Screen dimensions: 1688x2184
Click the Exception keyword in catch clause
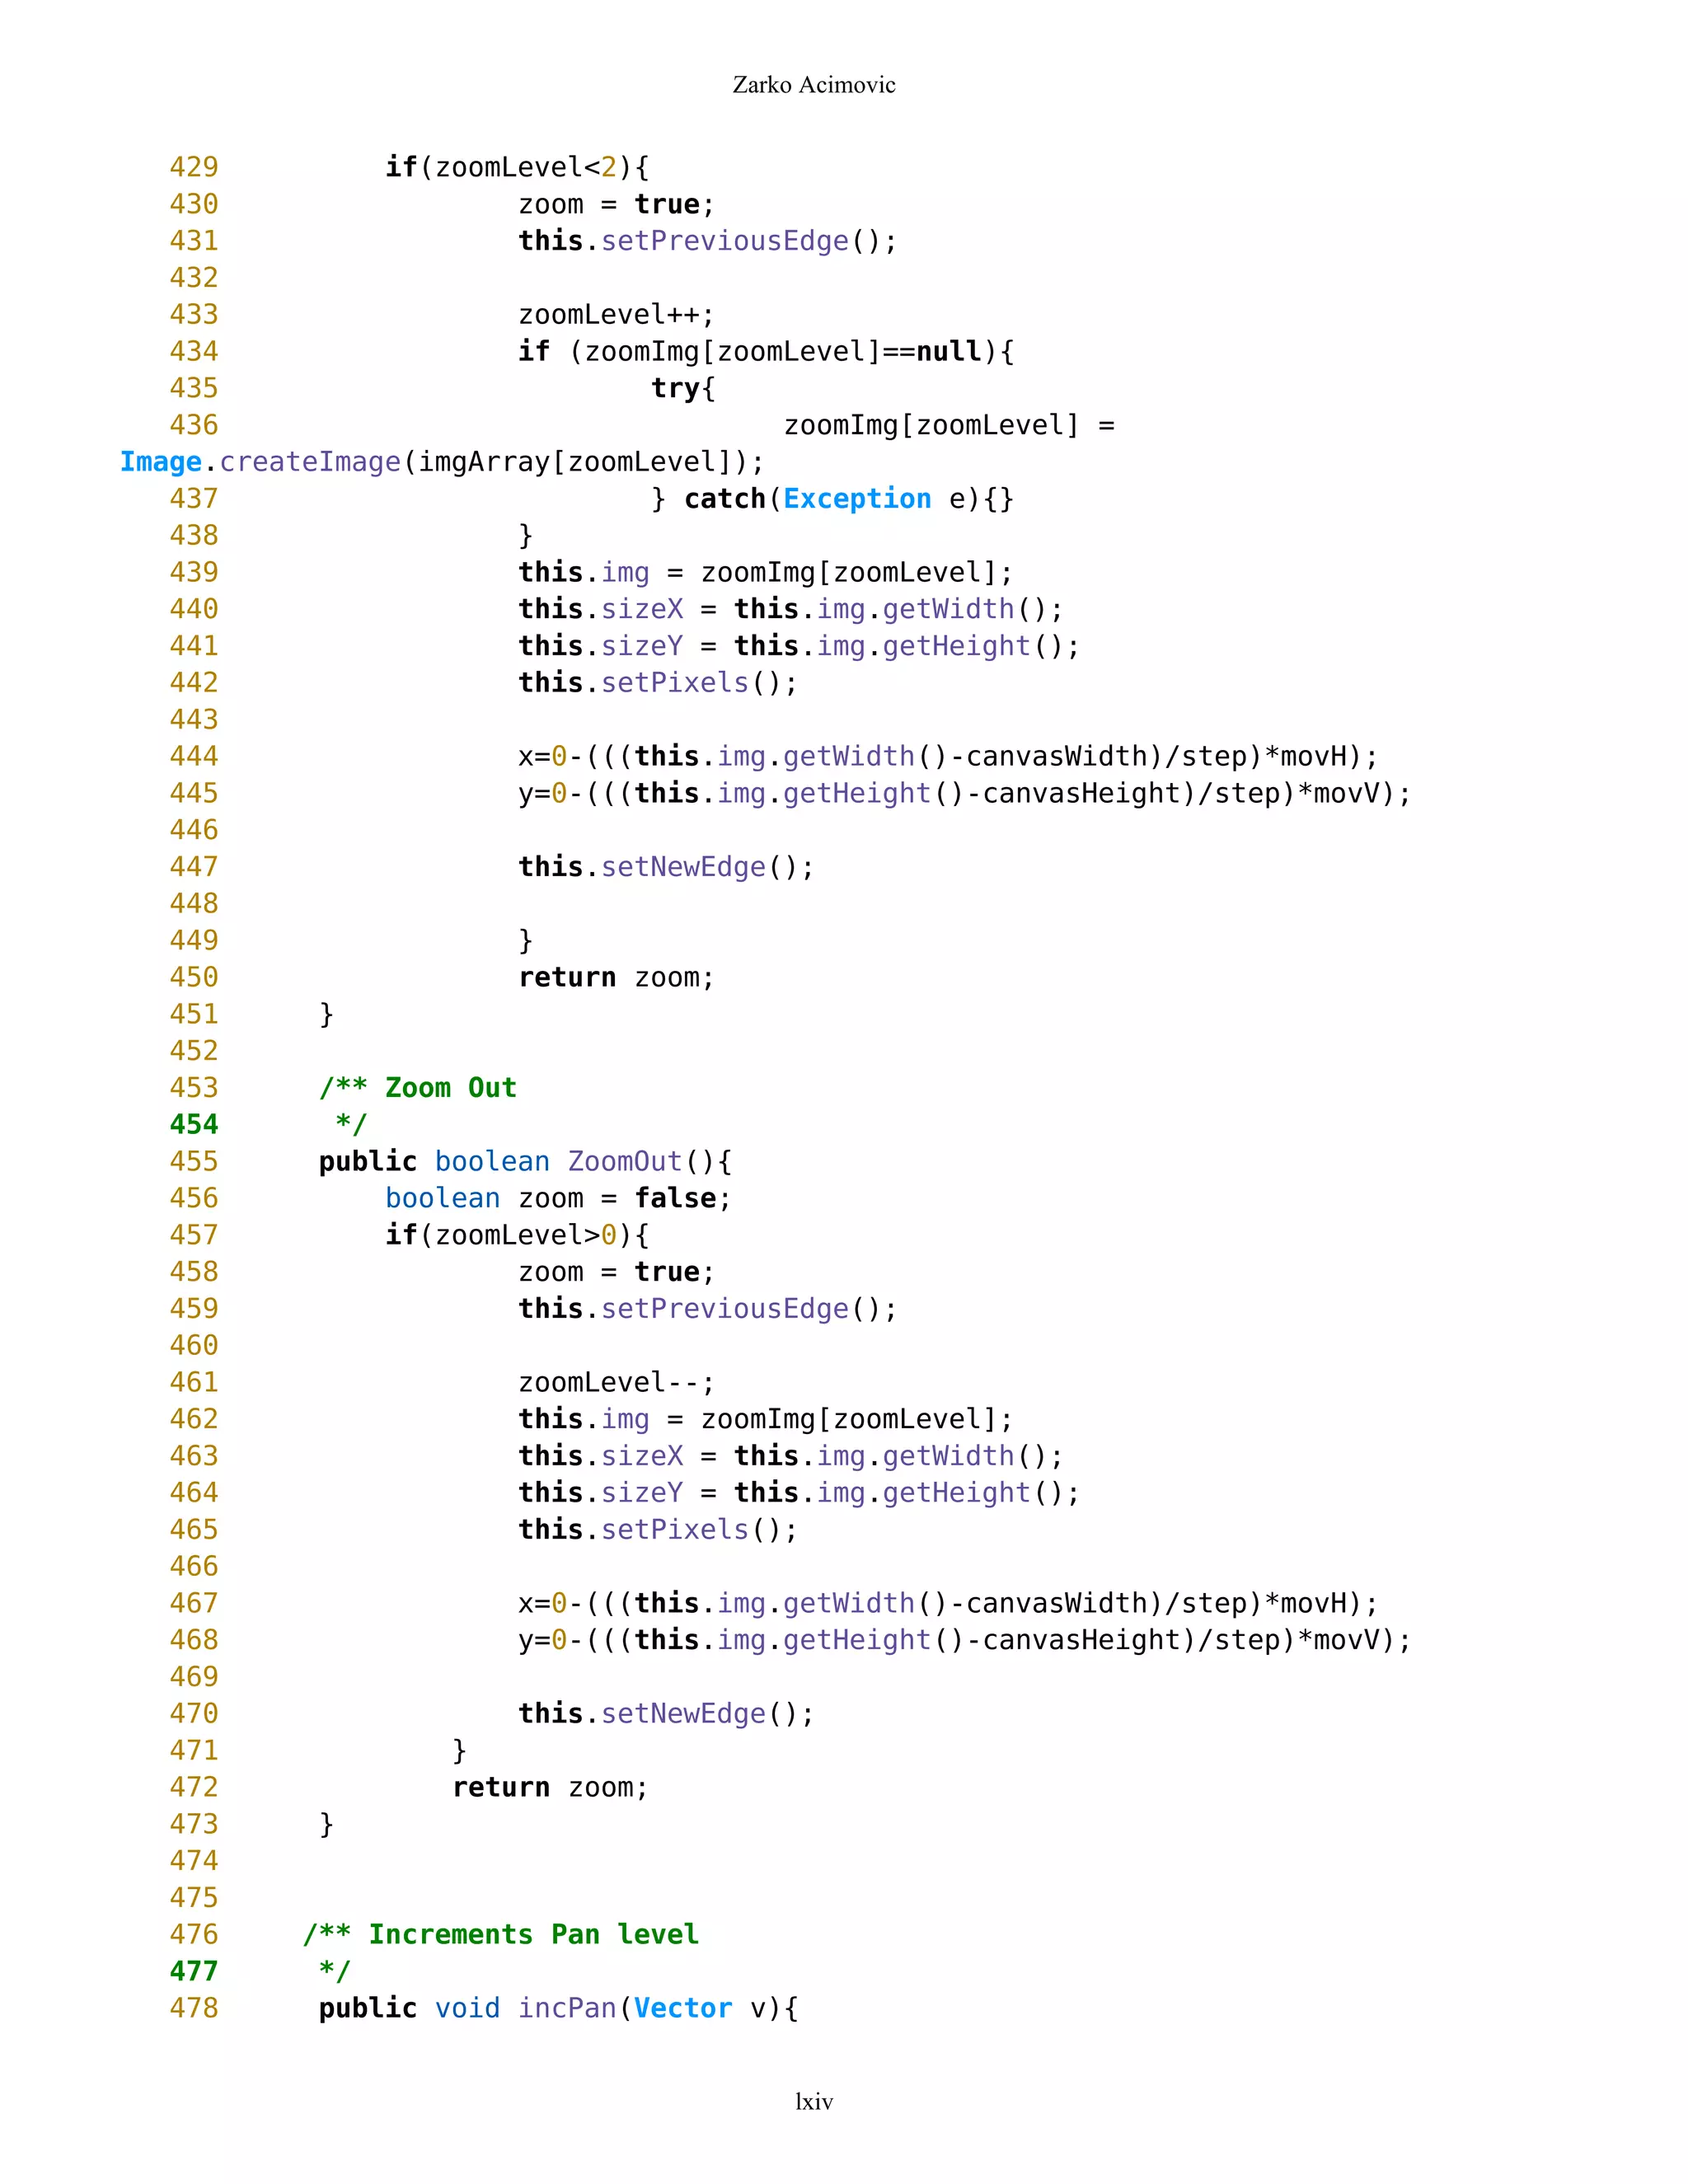pyautogui.click(x=856, y=499)
